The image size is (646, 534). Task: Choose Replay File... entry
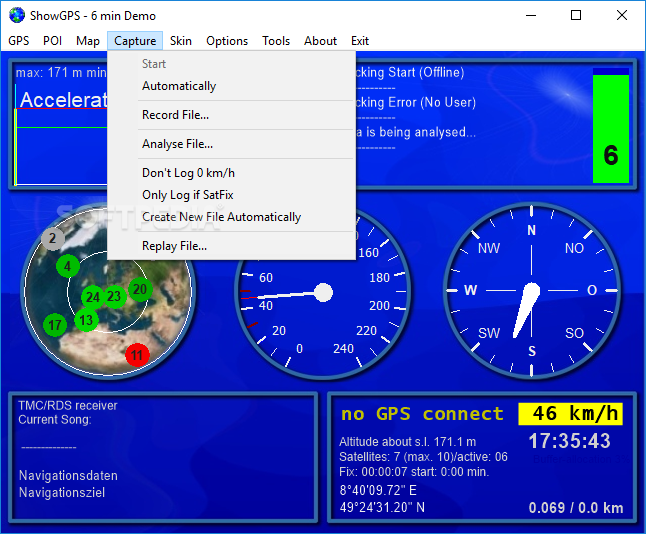pos(231,246)
